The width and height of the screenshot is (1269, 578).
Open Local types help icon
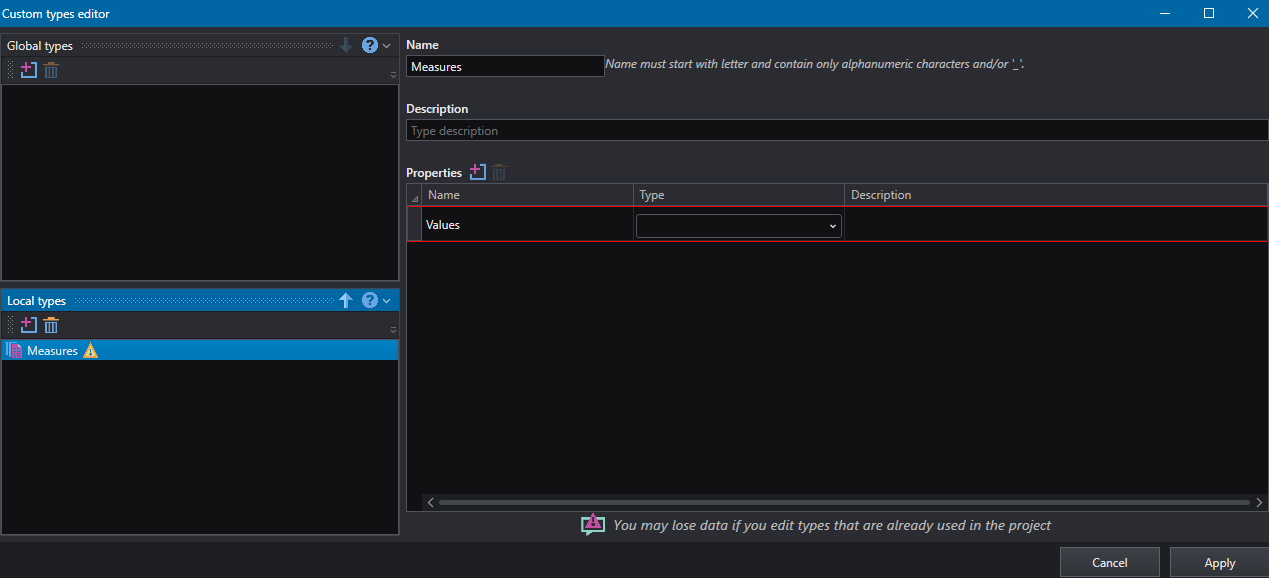point(370,300)
